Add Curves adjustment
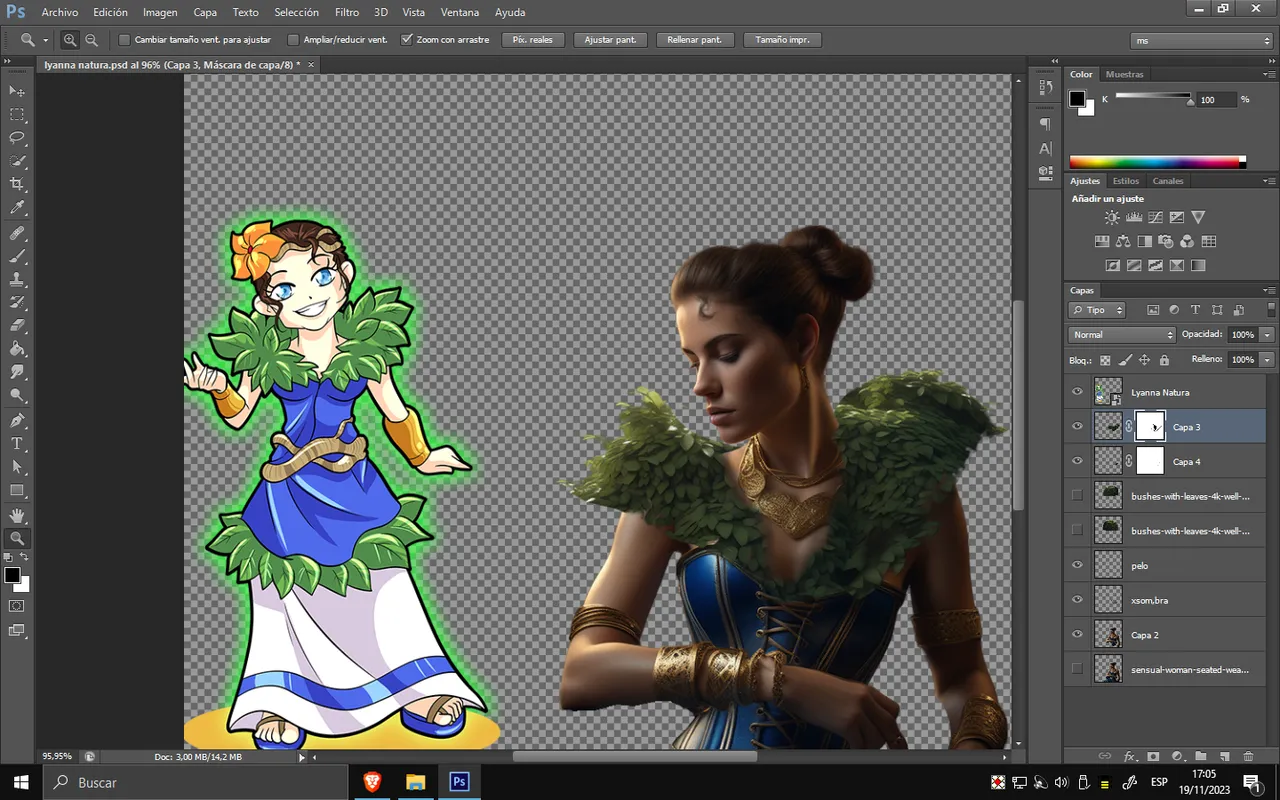 tap(1155, 217)
